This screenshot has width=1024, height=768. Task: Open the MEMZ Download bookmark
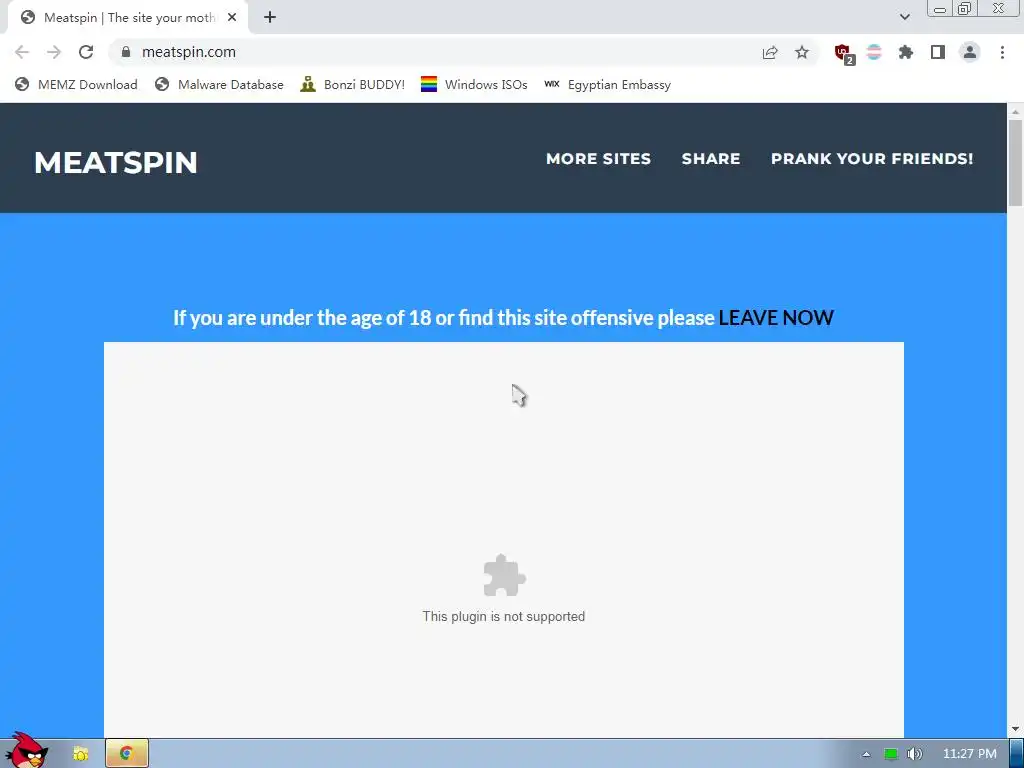point(76,84)
